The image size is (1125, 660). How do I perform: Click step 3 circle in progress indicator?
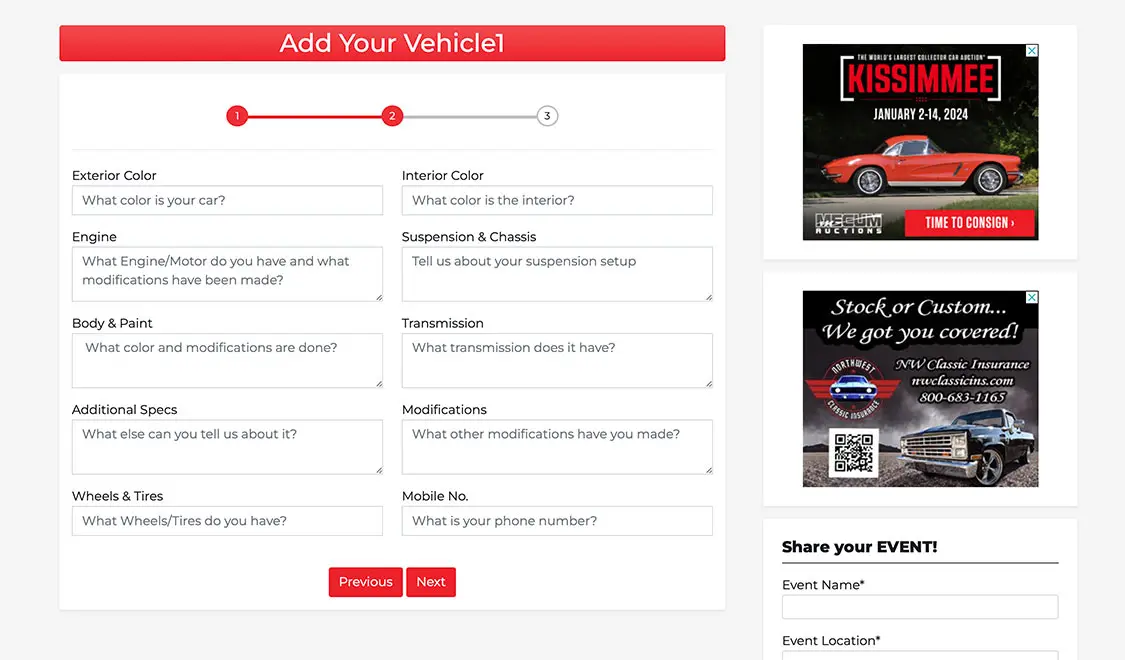coord(547,116)
